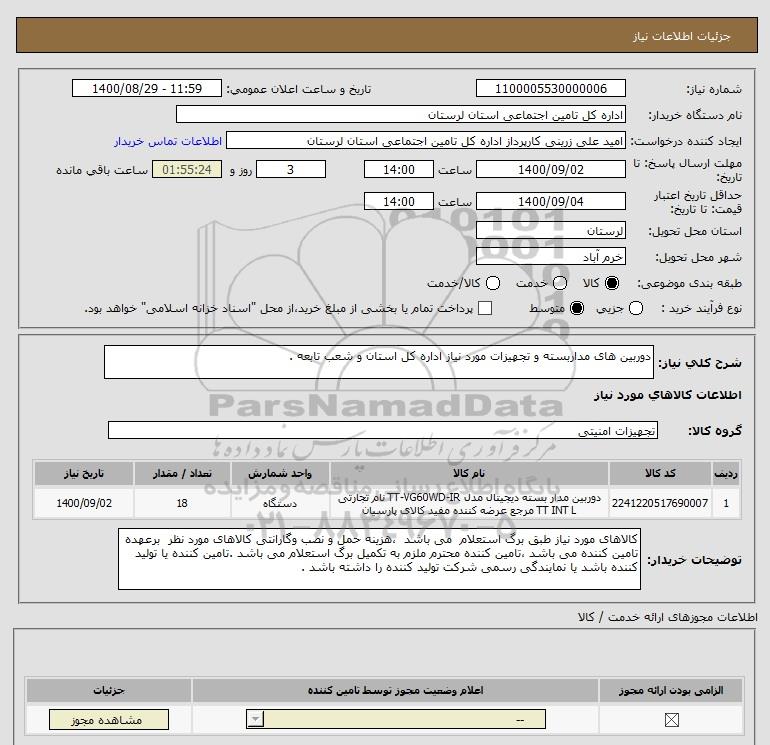Click the quantity cell showing 18
Screen dimensions: 770x745
pos(182,503)
